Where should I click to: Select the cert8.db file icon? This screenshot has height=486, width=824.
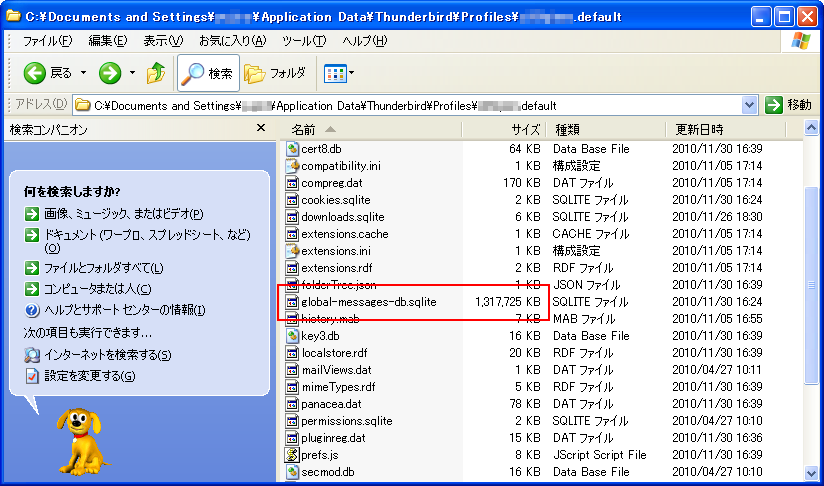292,149
